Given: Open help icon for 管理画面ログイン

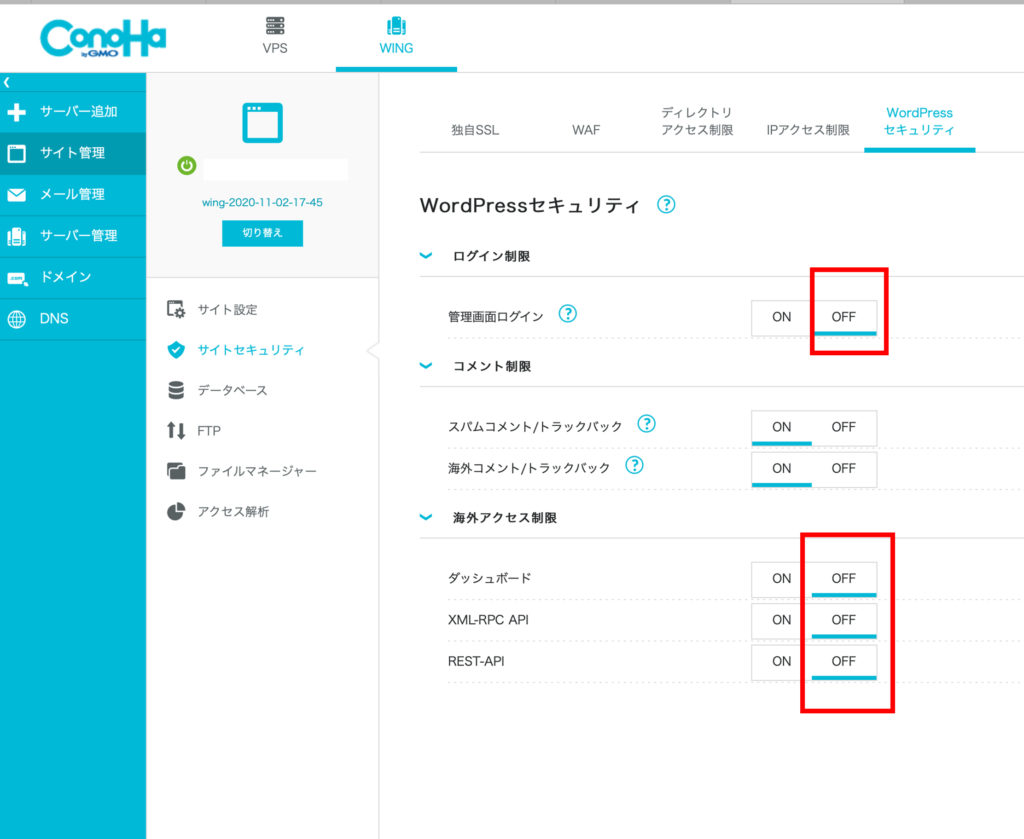Looking at the screenshot, I should 568,314.
